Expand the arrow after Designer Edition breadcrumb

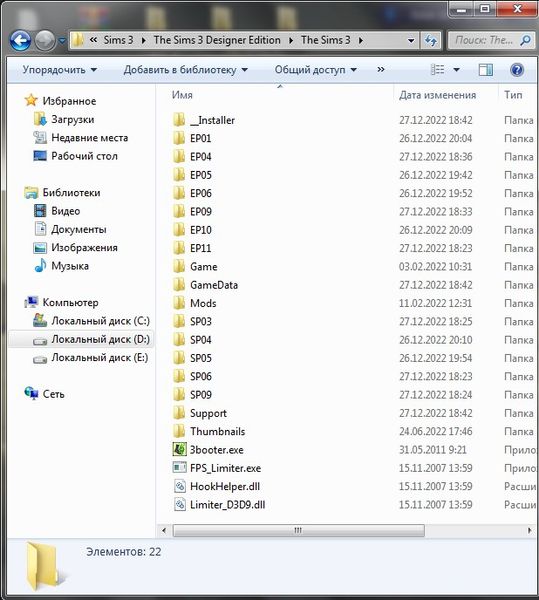click(291, 40)
